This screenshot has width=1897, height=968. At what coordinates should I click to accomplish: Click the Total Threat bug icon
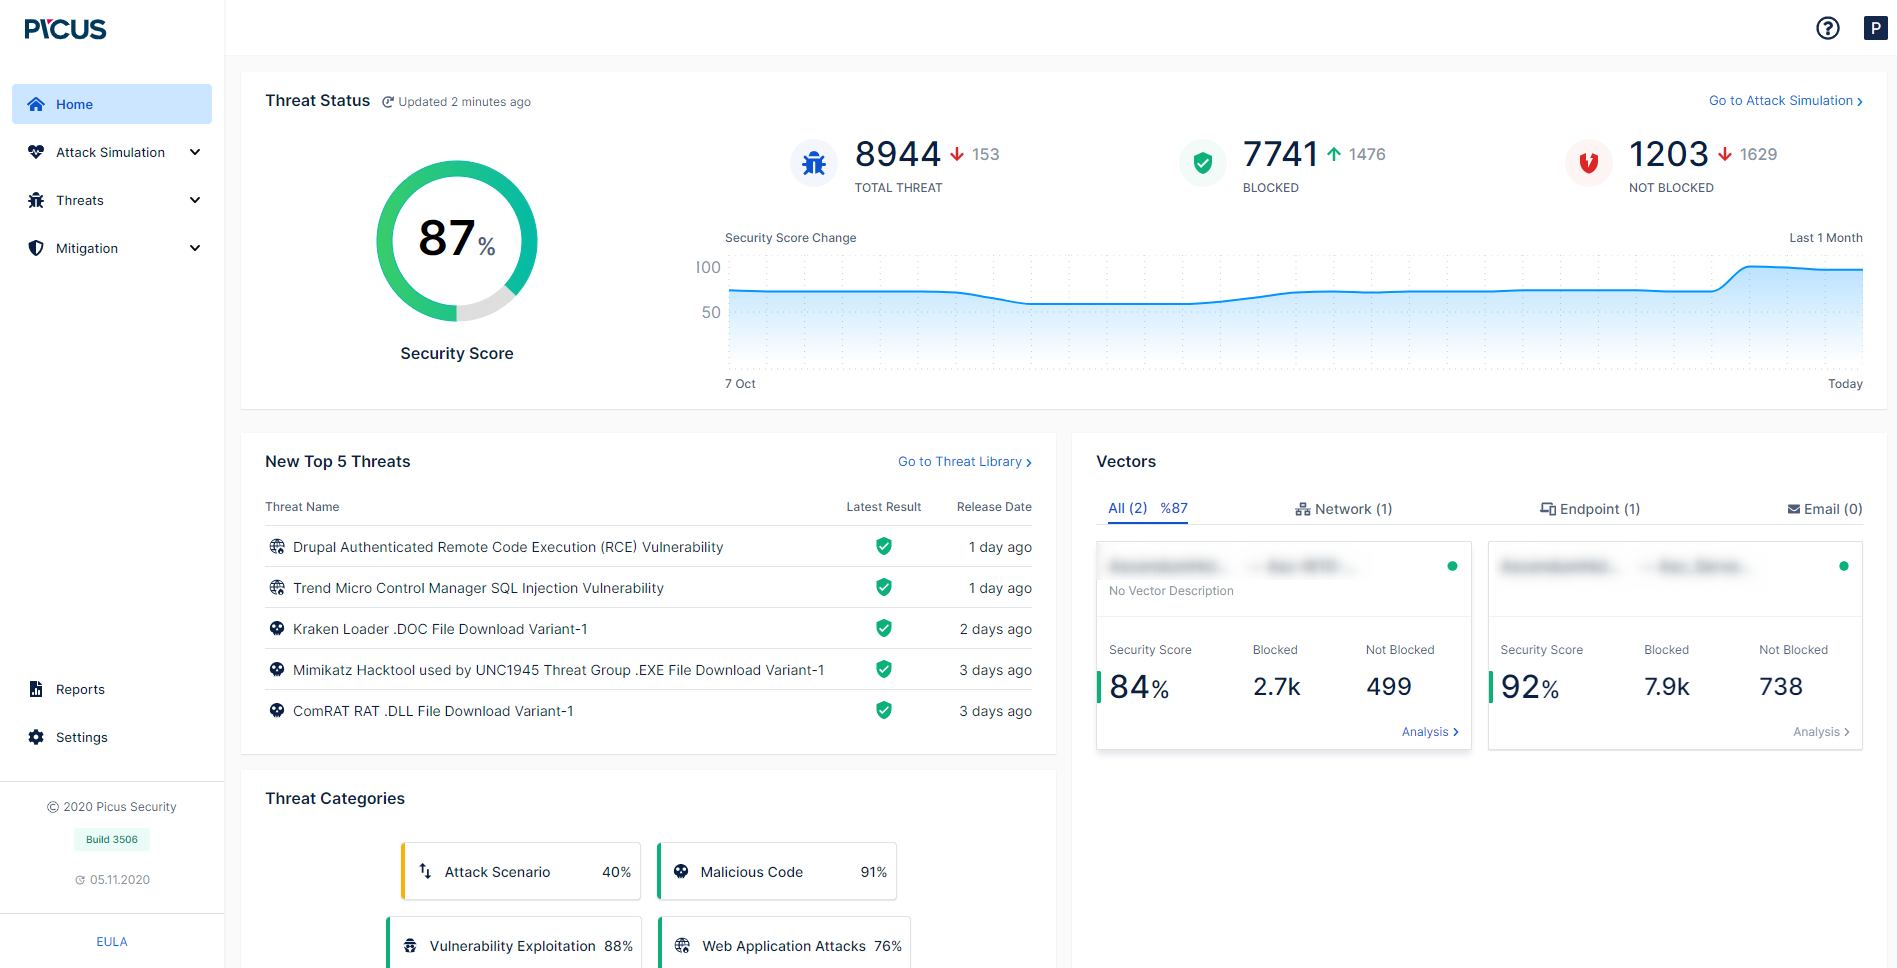point(814,163)
